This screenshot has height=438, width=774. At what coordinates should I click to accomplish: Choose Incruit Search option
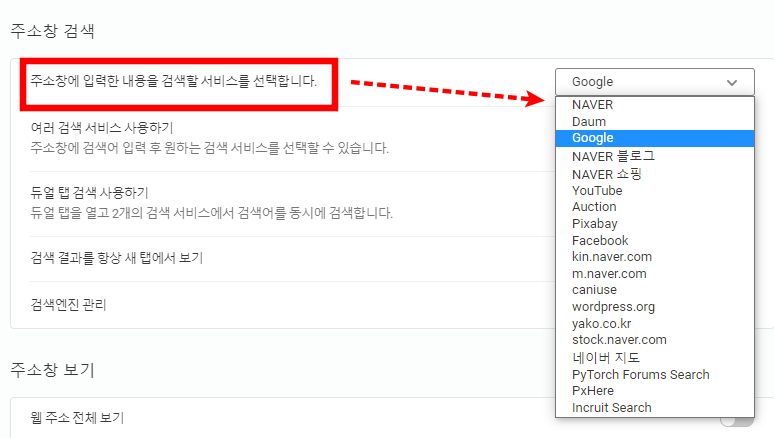655,408
